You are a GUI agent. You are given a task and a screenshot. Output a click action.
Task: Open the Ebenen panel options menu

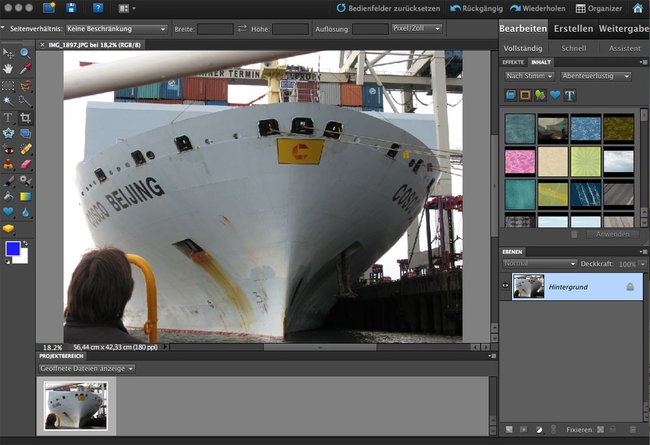[643, 252]
